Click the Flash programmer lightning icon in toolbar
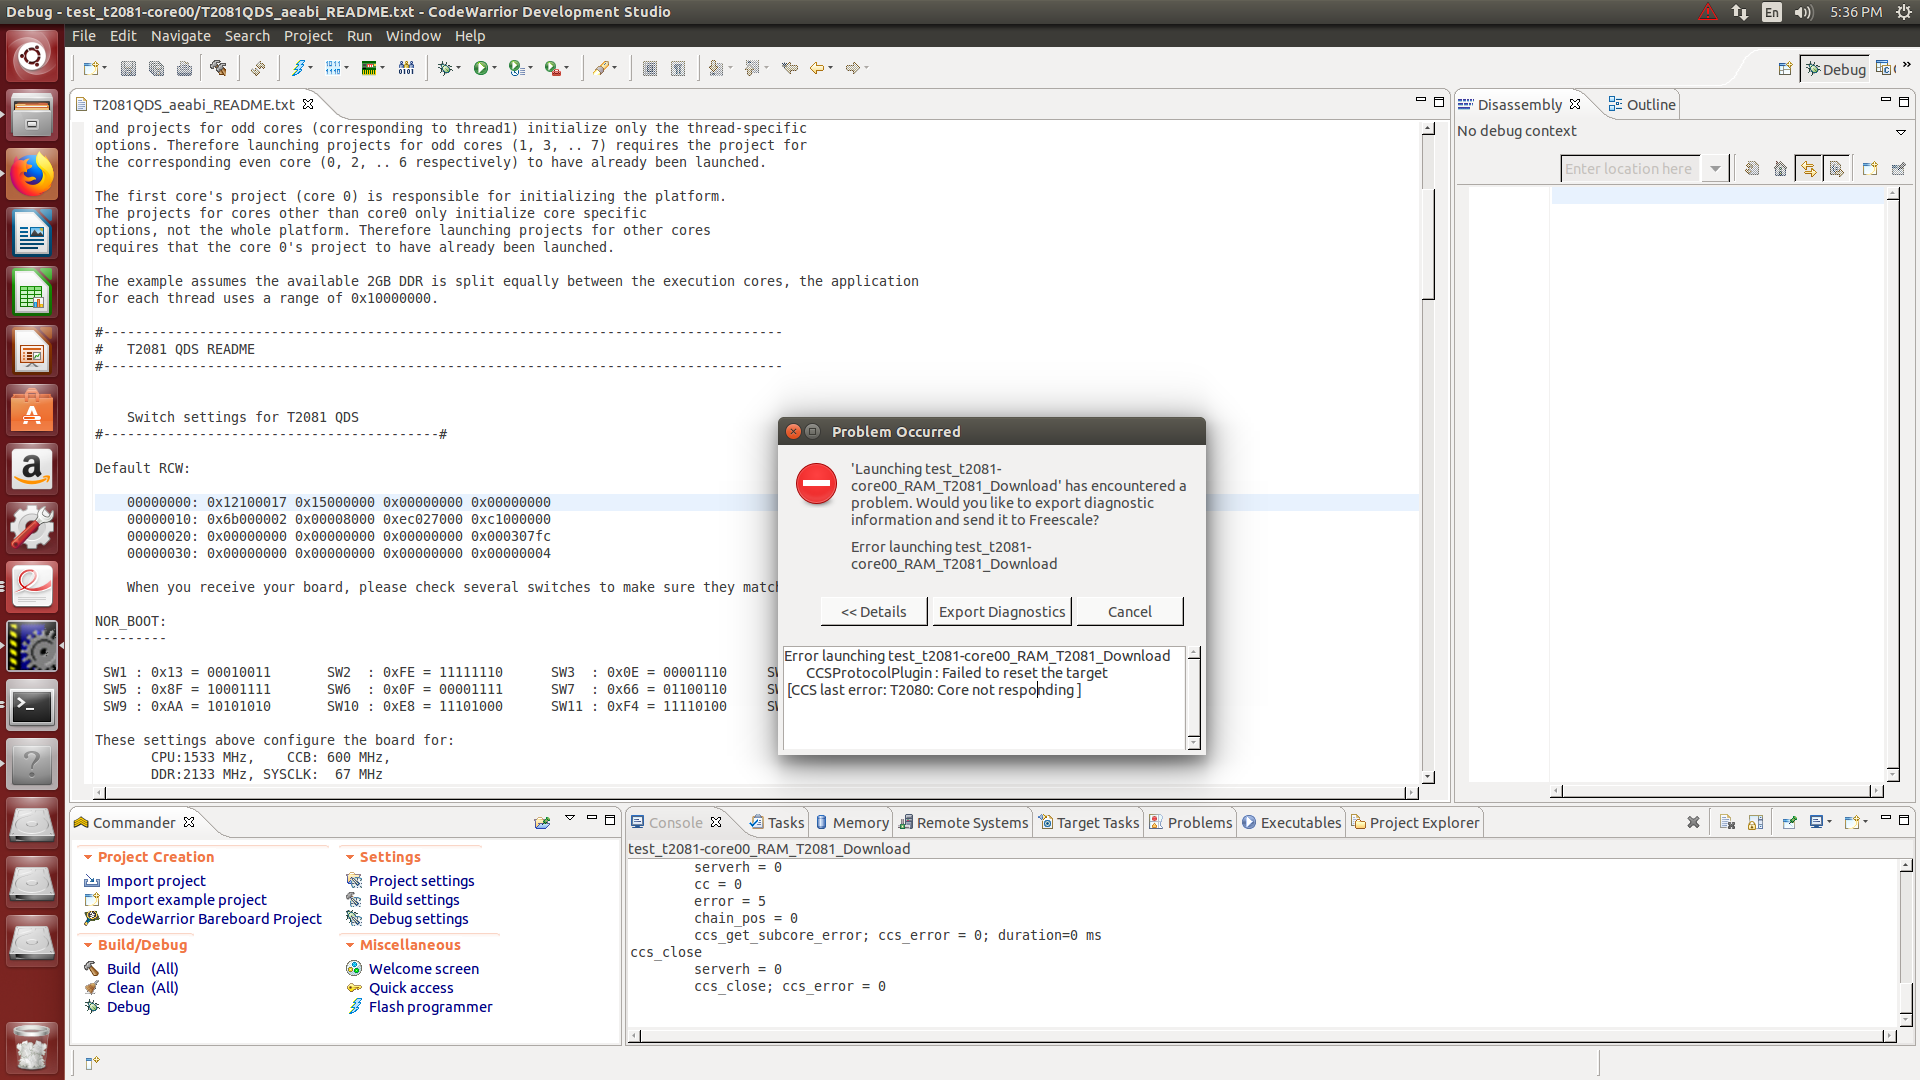This screenshot has width=1920, height=1080. tap(297, 68)
